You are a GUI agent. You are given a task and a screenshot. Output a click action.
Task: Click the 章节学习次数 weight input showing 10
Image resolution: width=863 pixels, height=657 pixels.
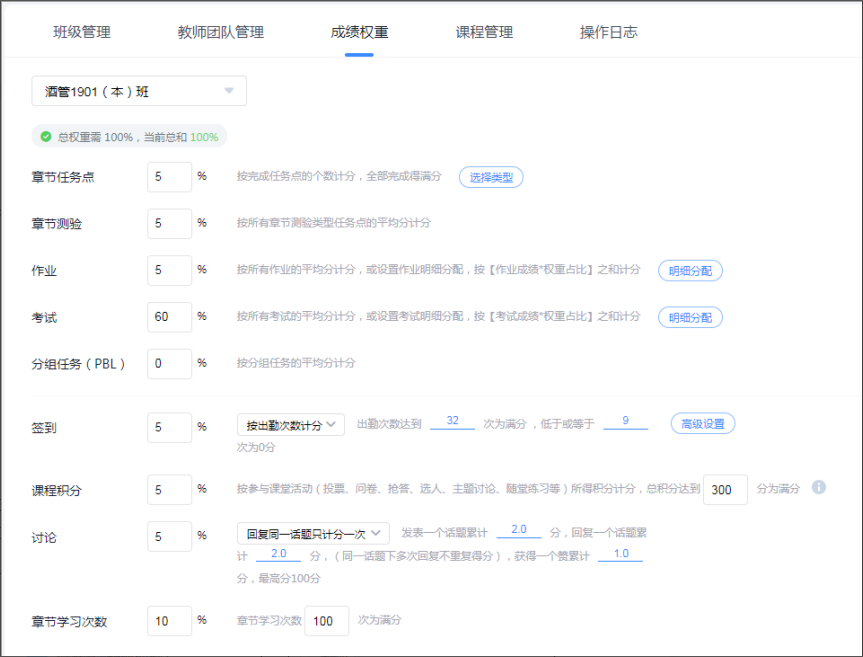coord(170,621)
